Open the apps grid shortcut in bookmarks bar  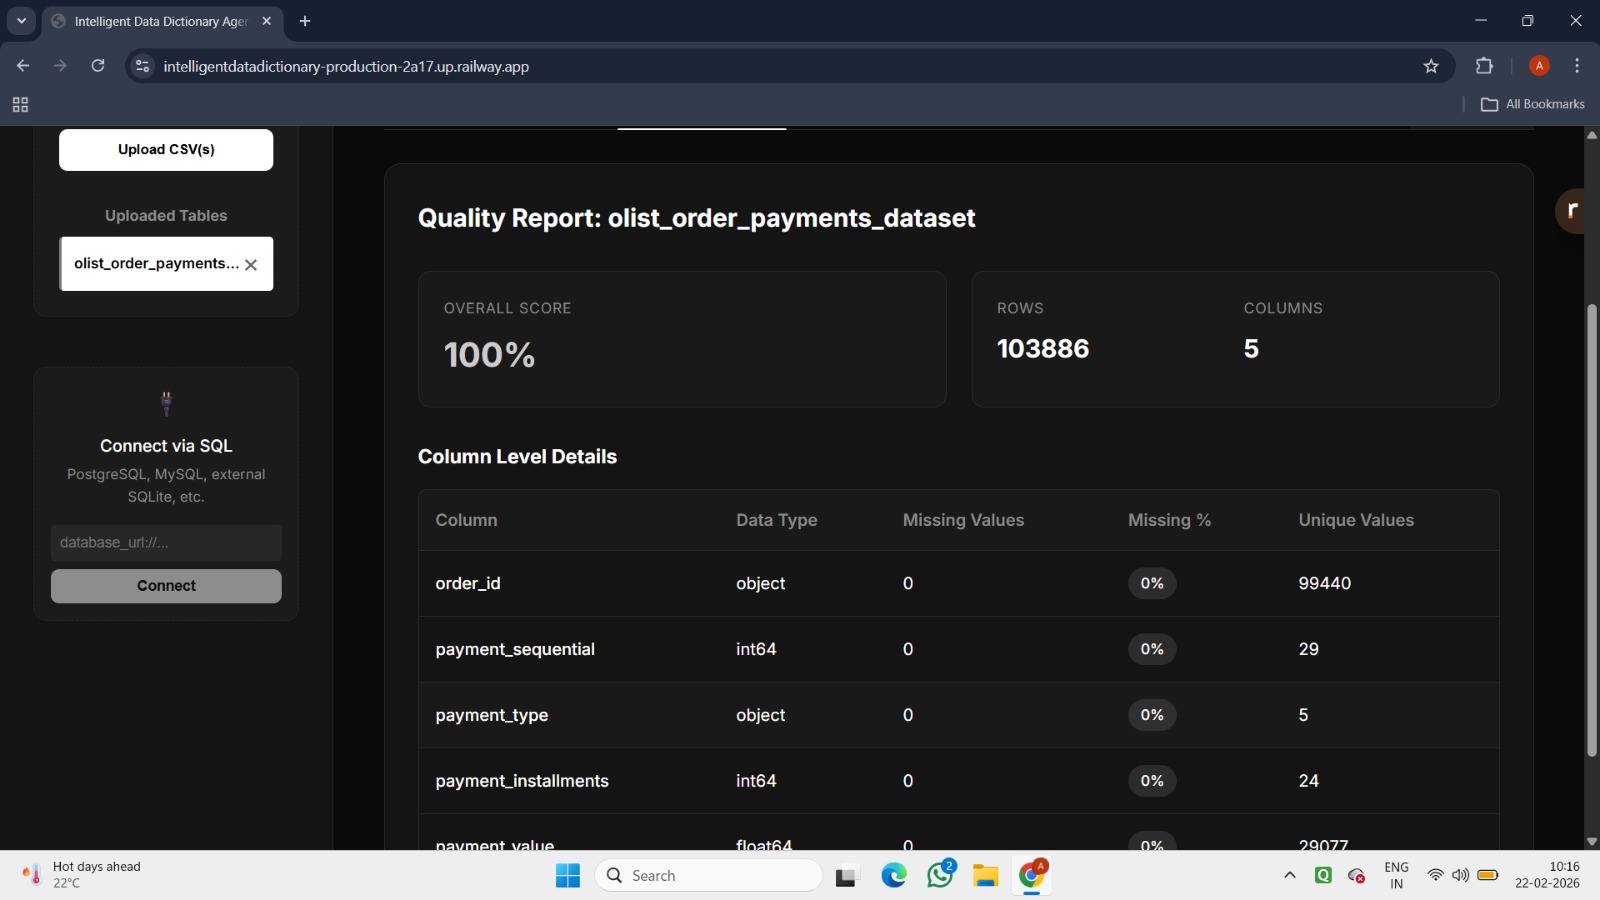[20, 104]
